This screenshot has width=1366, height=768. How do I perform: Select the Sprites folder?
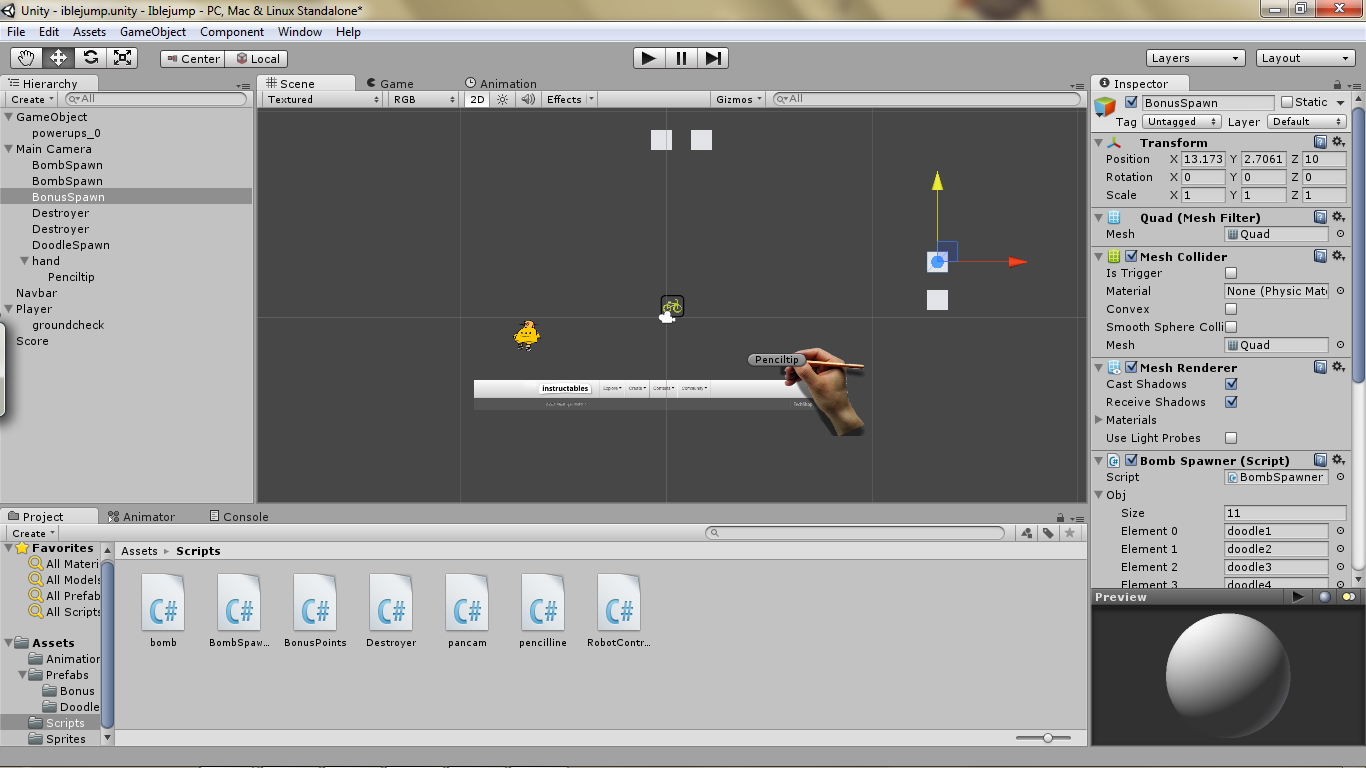click(x=66, y=739)
